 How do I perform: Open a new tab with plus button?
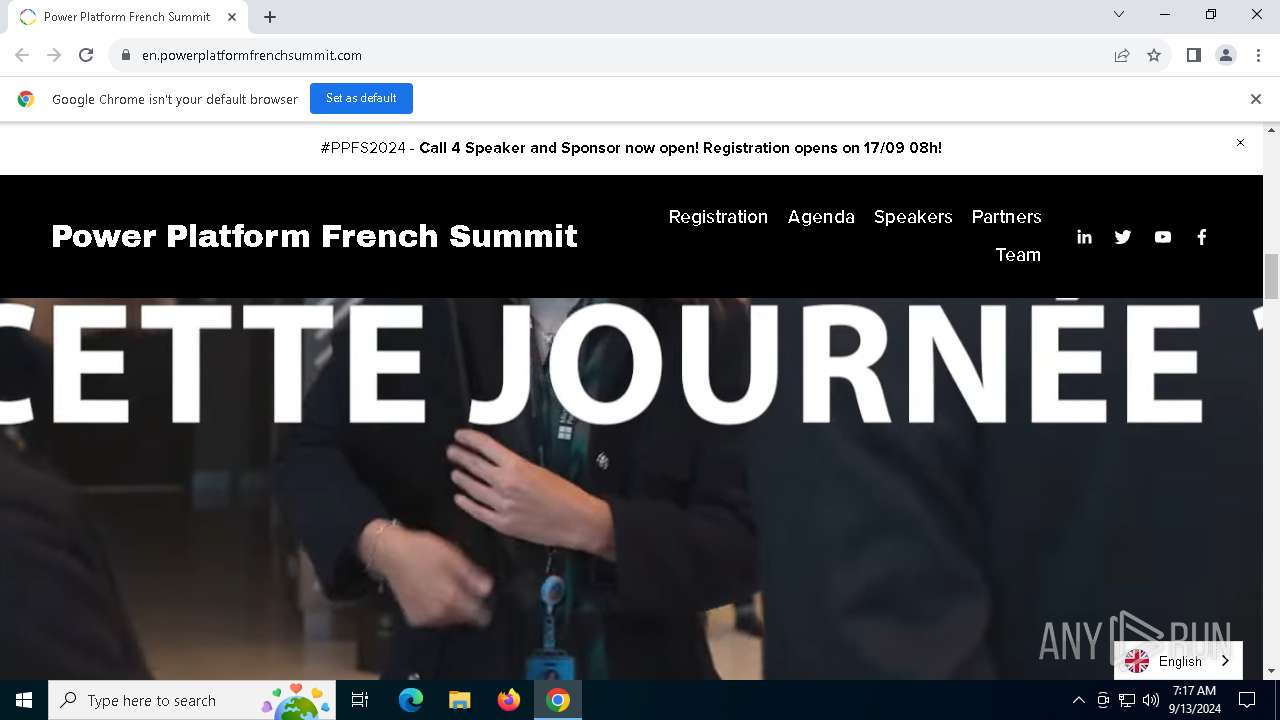pyautogui.click(x=270, y=16)
